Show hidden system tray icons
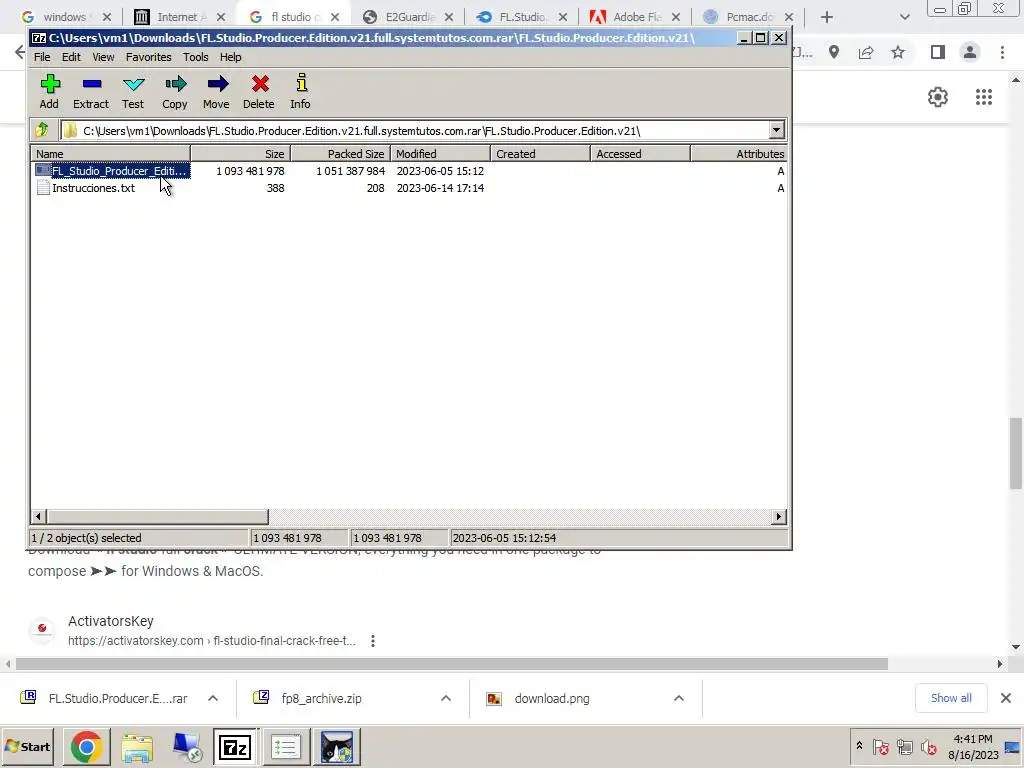 859,746
